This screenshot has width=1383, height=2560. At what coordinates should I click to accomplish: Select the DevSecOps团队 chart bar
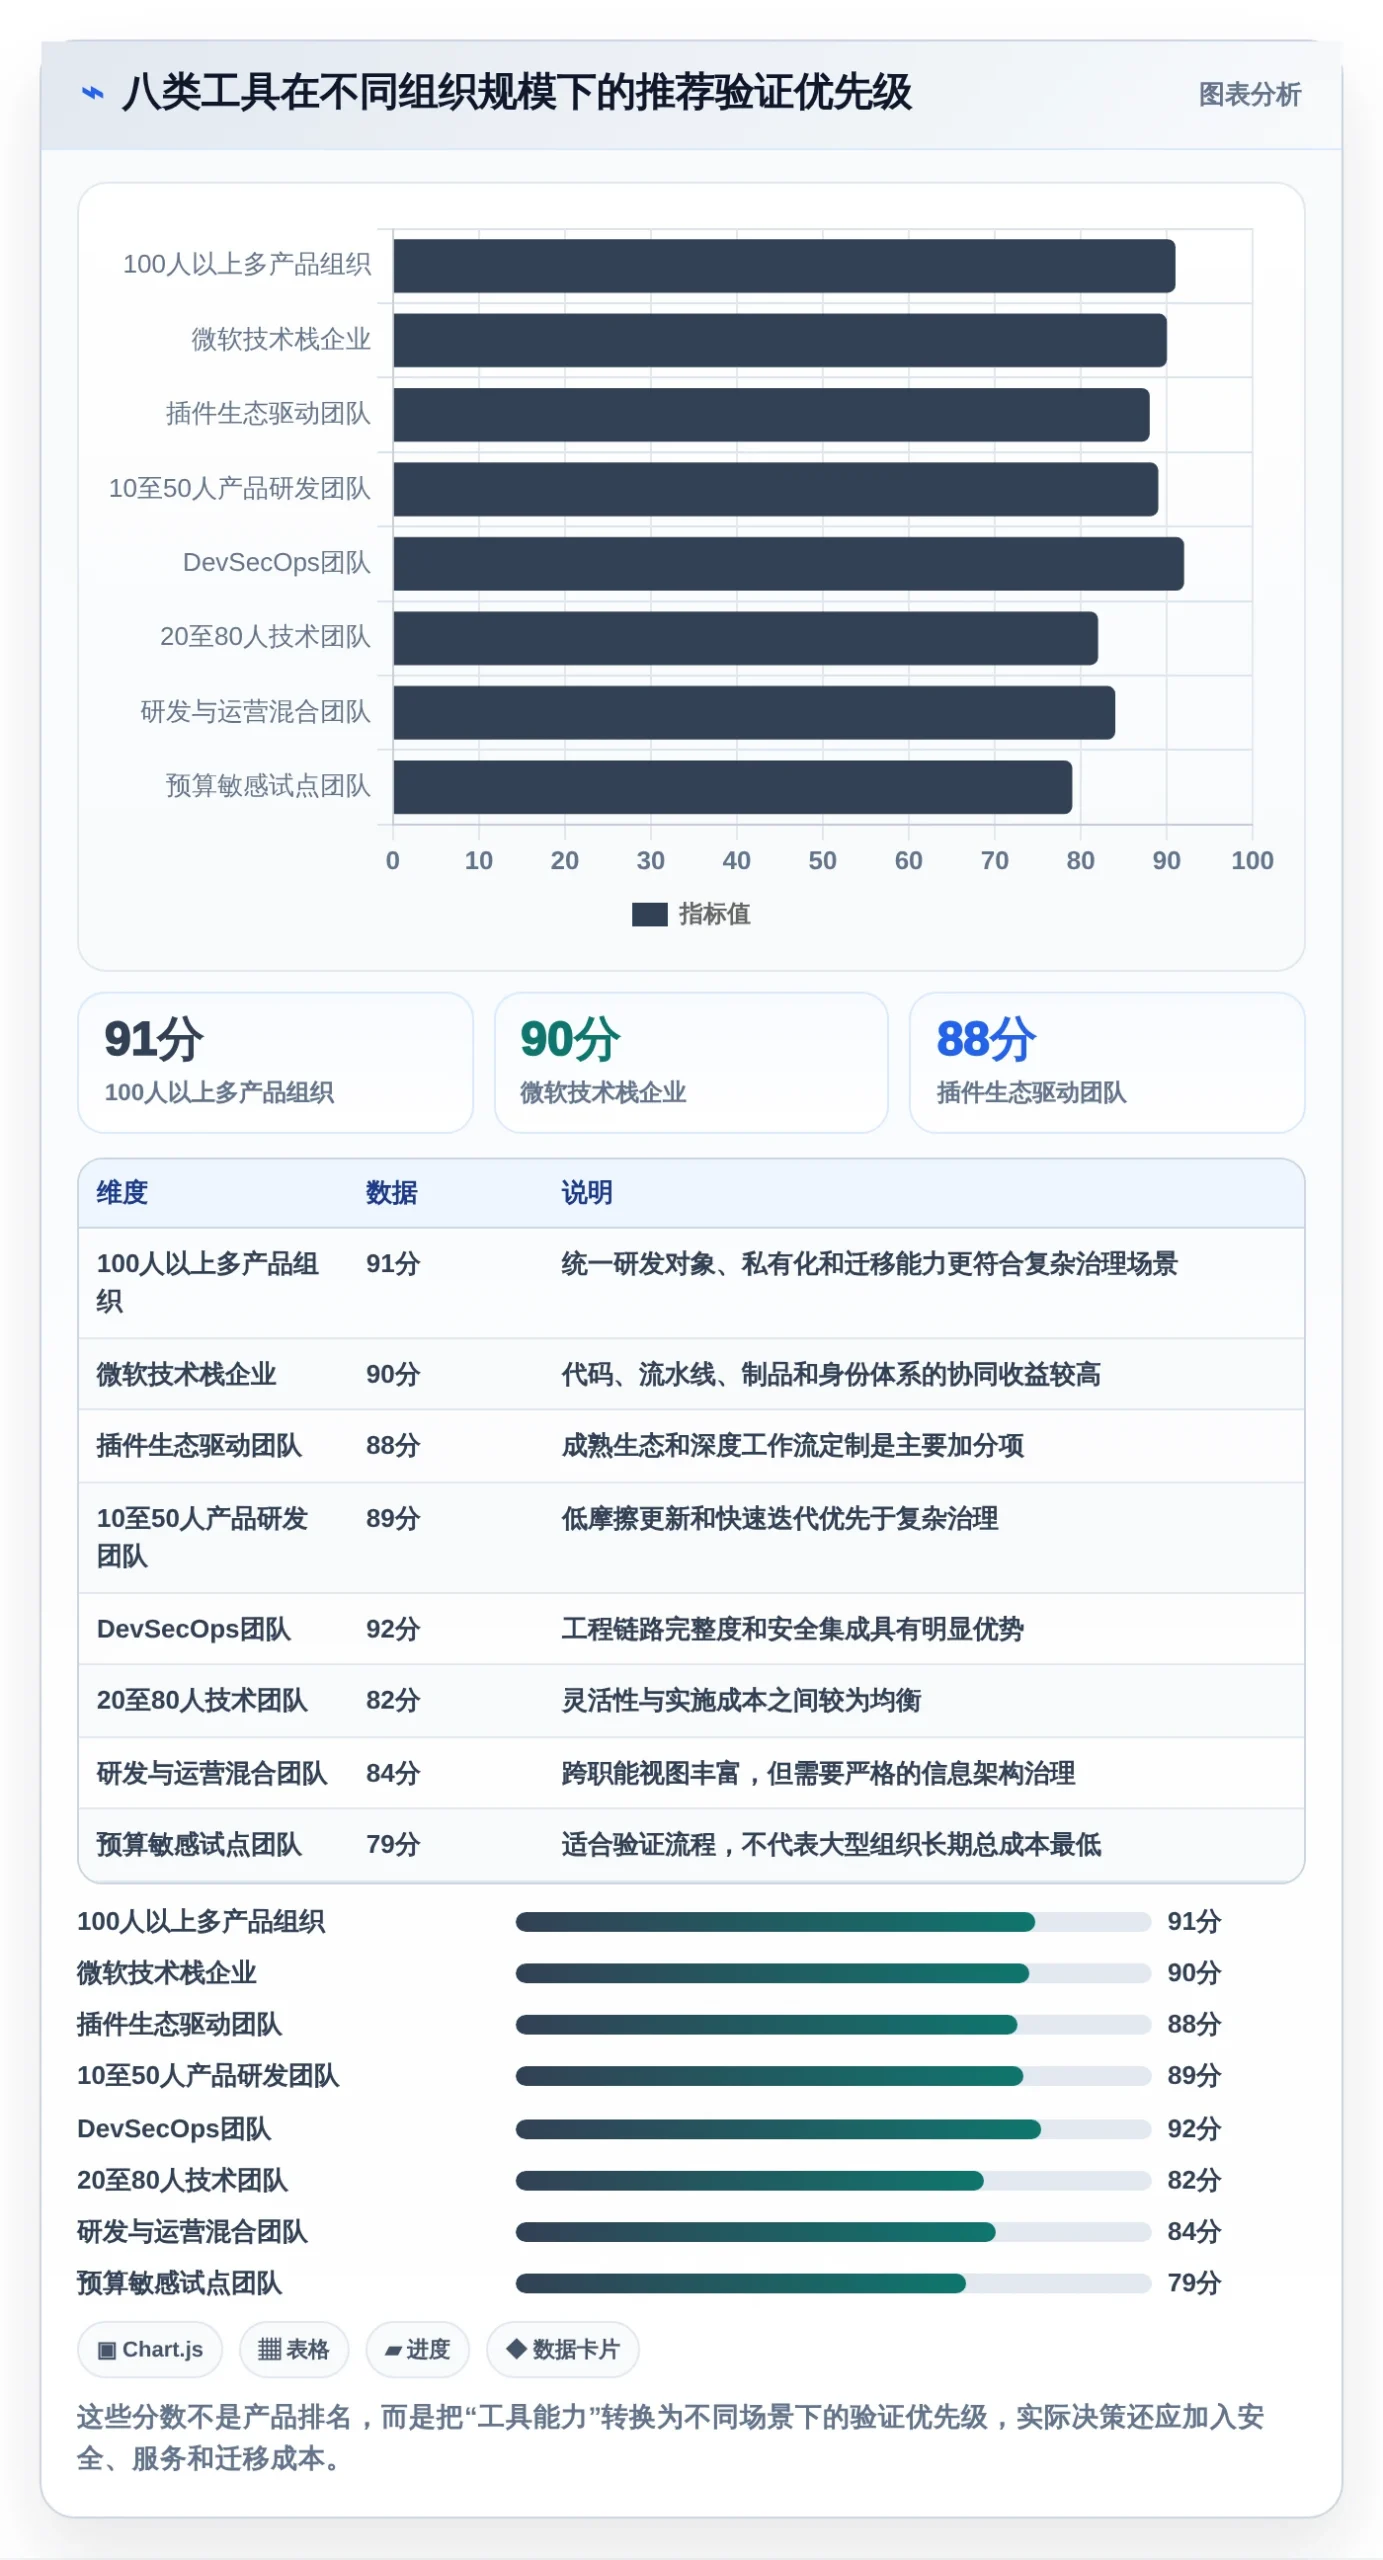tap(788, 564)
